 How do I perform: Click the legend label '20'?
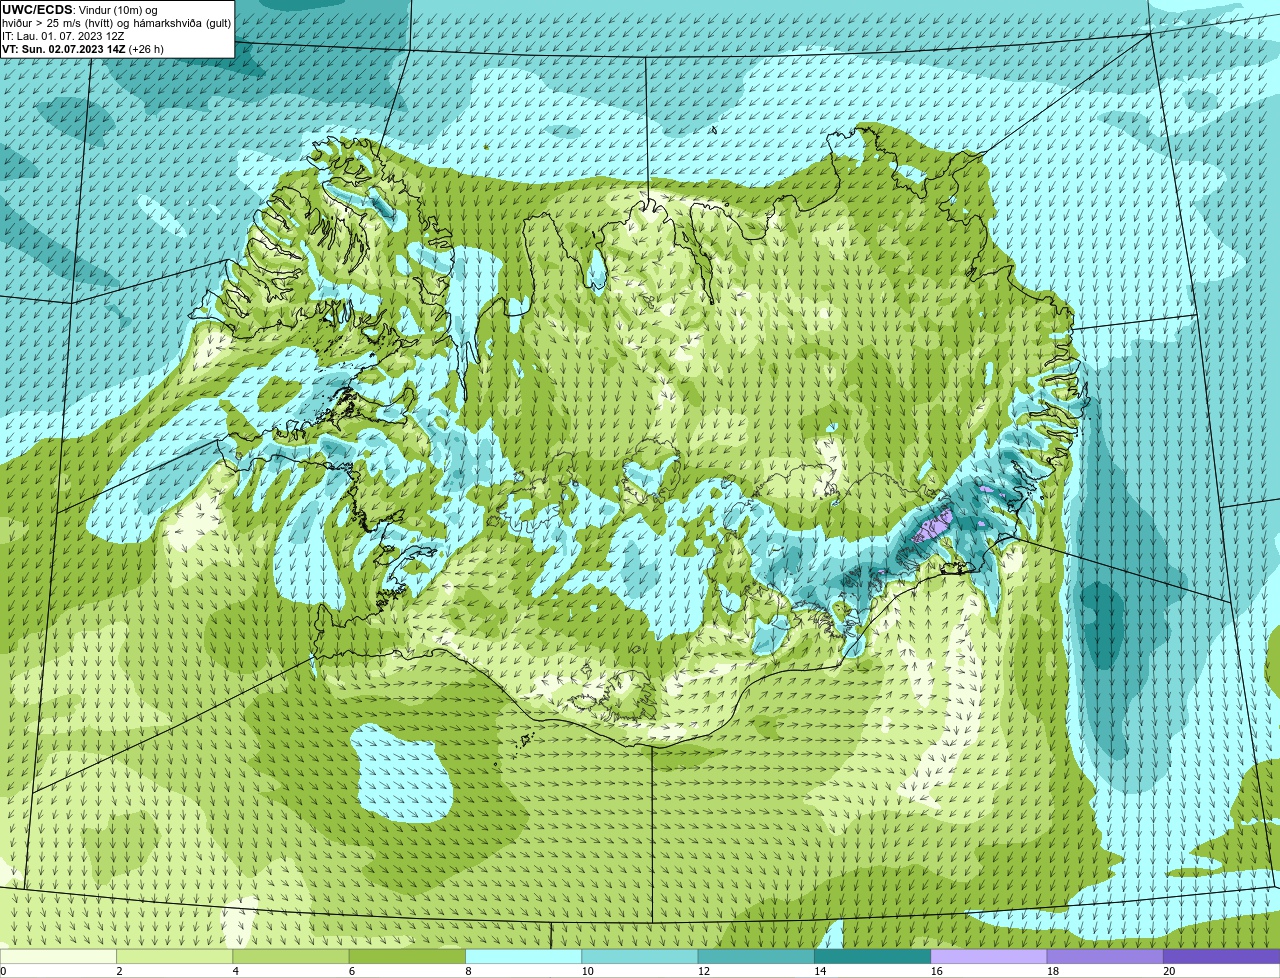(x=1169, y=971)
